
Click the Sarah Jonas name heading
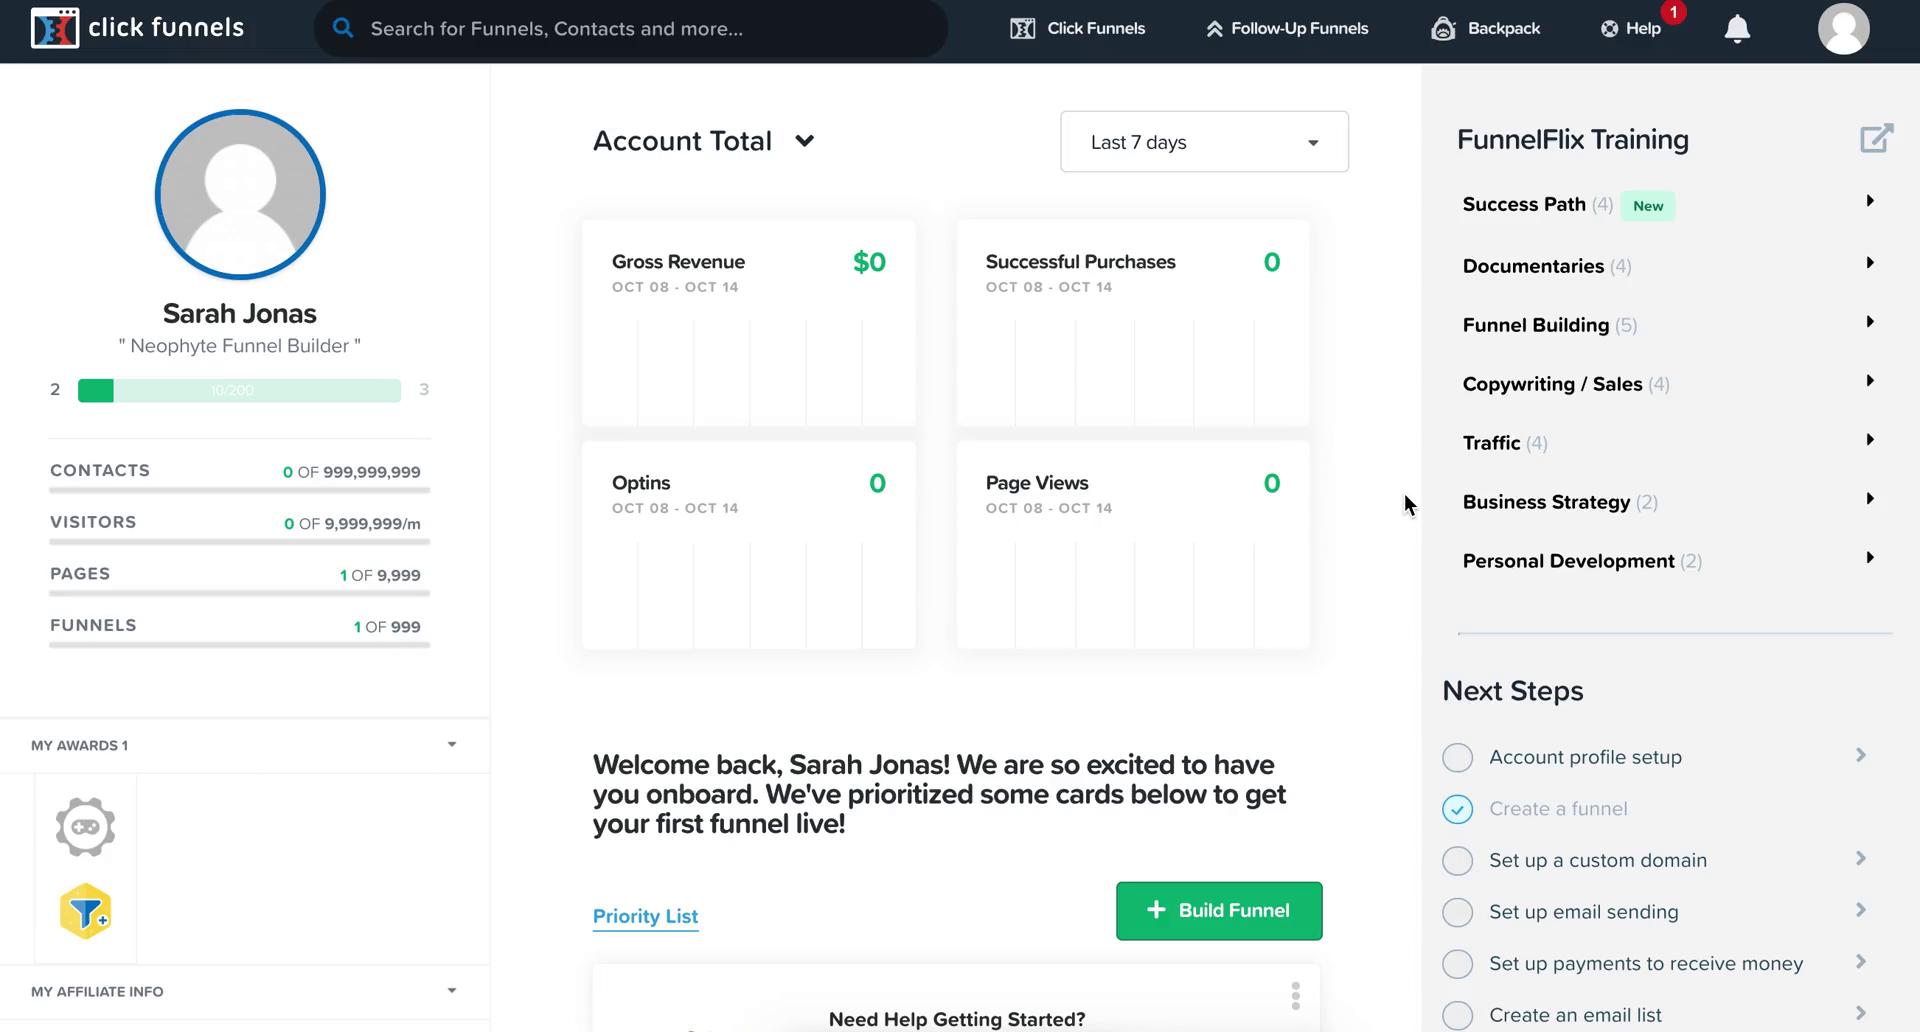[x=240, y=313]
